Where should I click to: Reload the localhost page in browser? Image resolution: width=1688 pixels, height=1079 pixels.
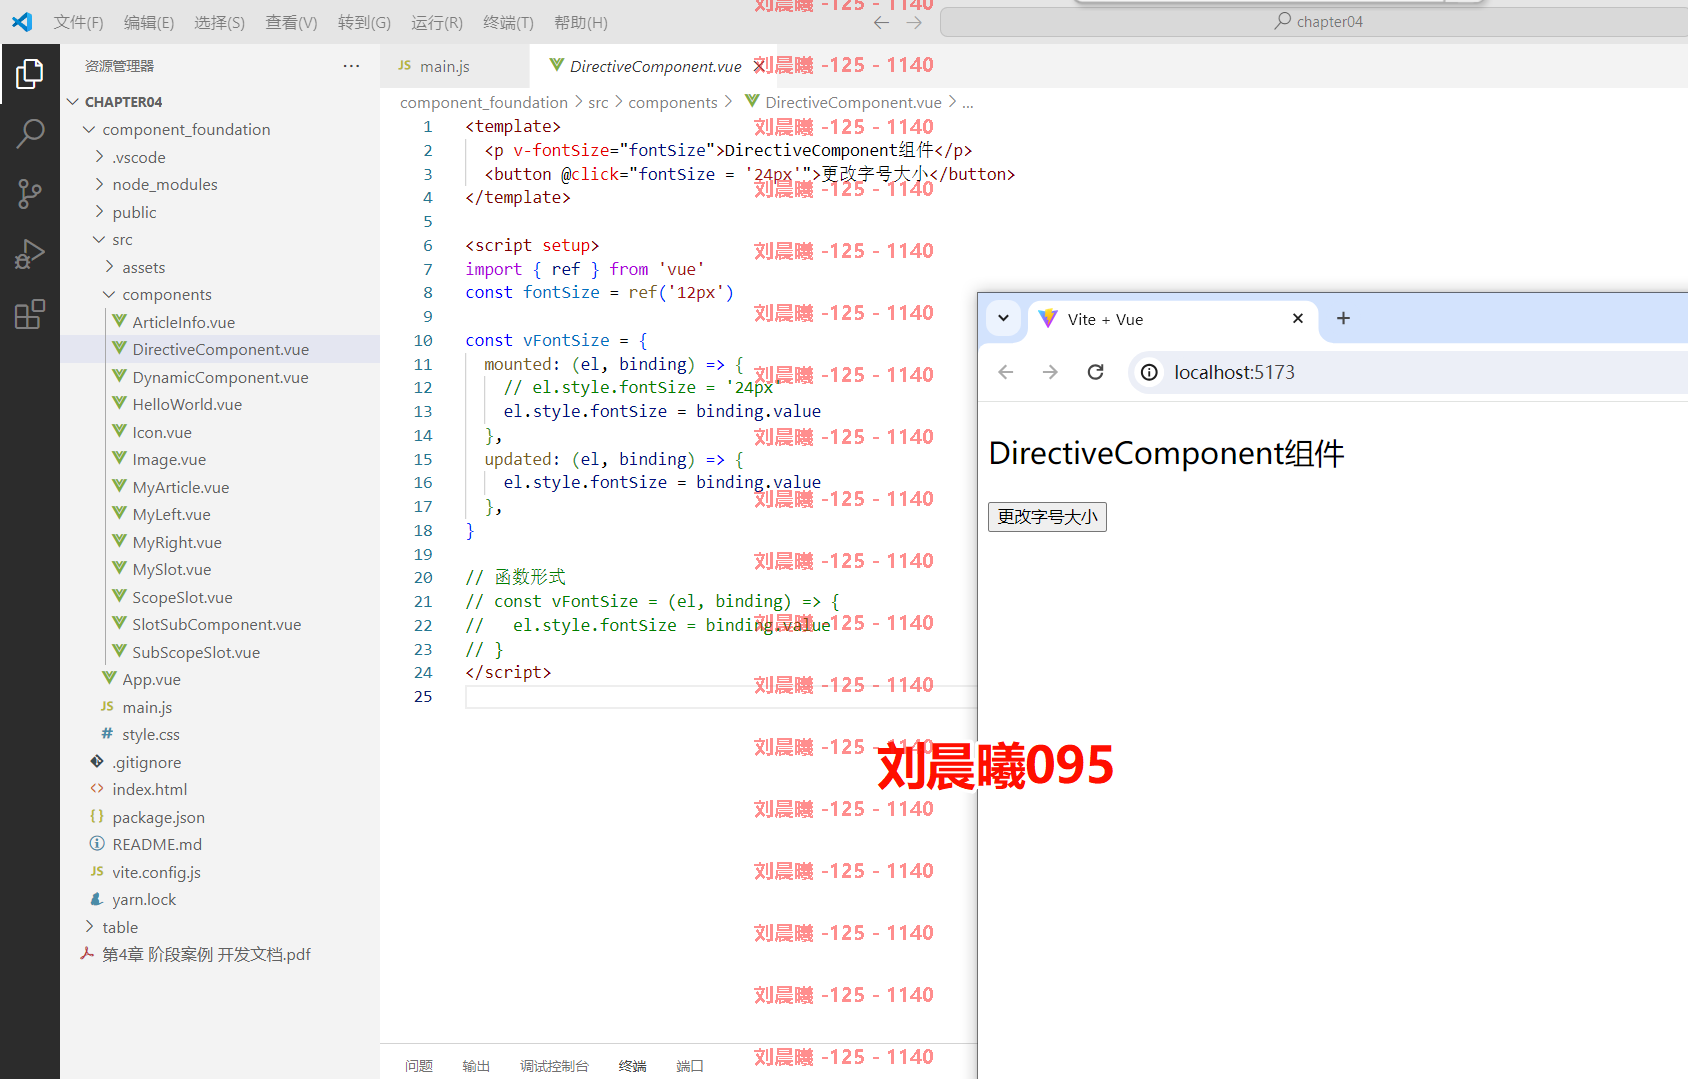(x=1096, y=372)
